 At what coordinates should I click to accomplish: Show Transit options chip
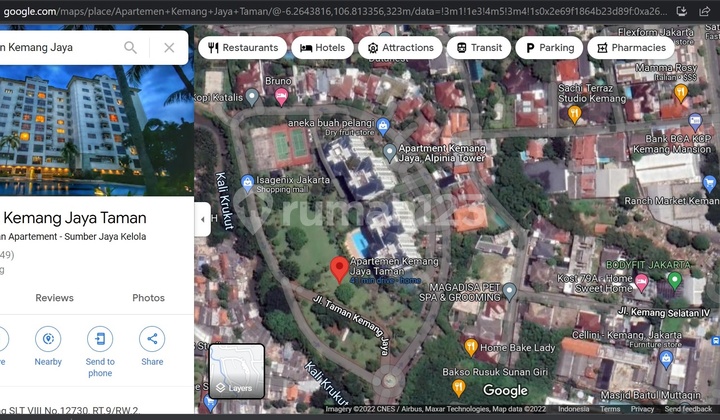click(x=479, y=48)
